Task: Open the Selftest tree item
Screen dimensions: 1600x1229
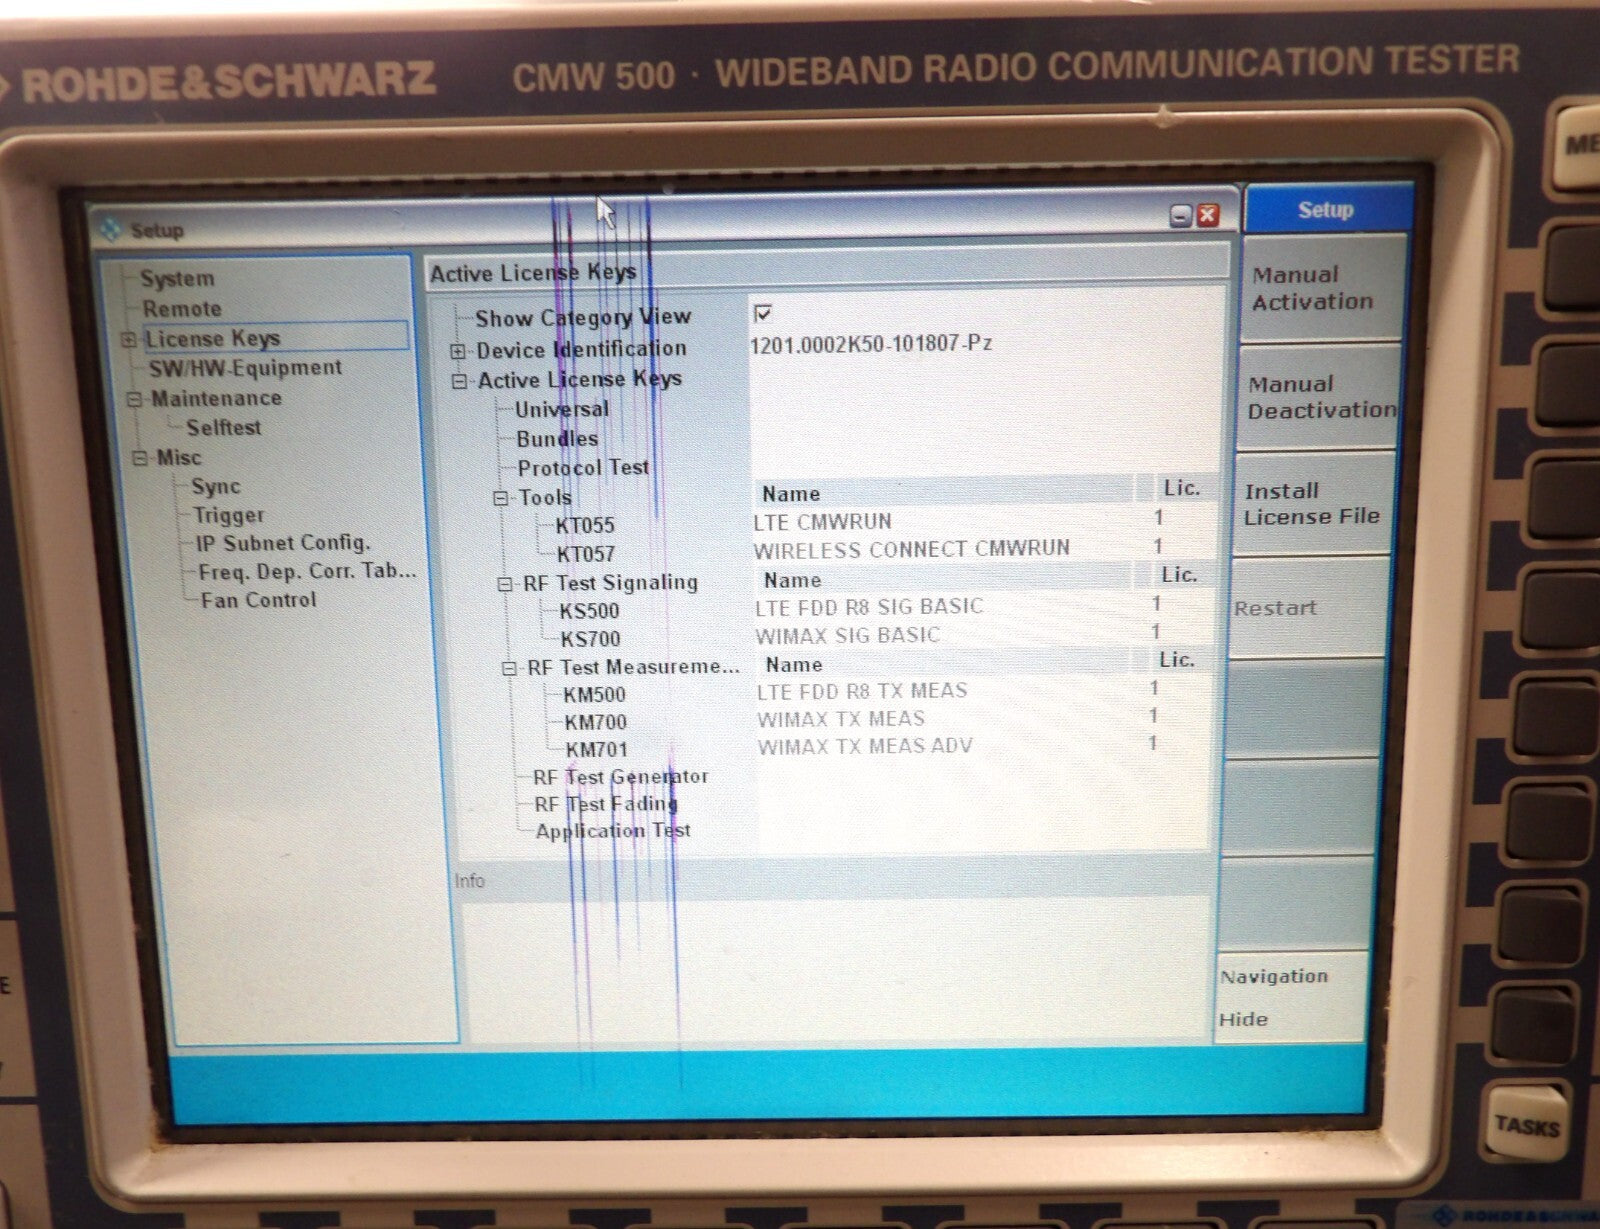Action: pyautogui.click(x=223, y=428)
